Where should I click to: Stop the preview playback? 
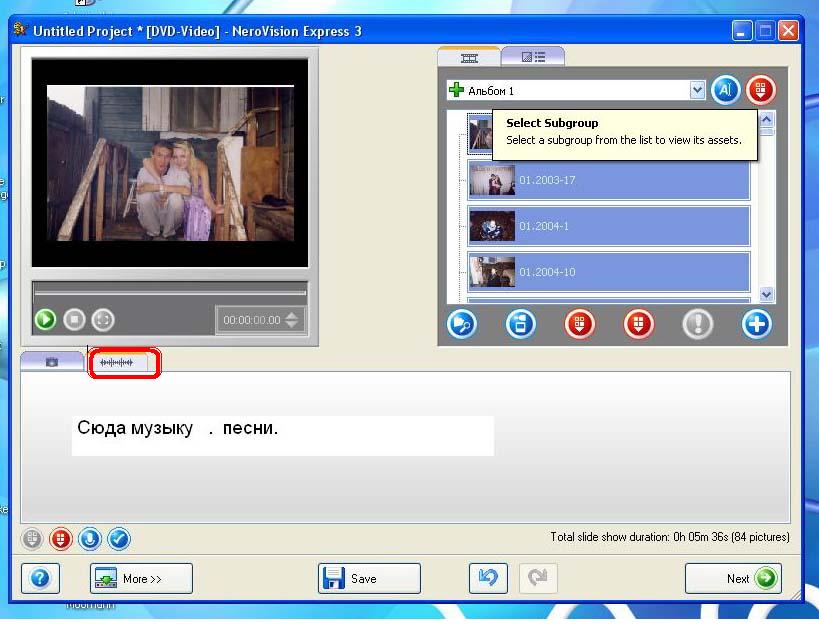pos(74,319)
